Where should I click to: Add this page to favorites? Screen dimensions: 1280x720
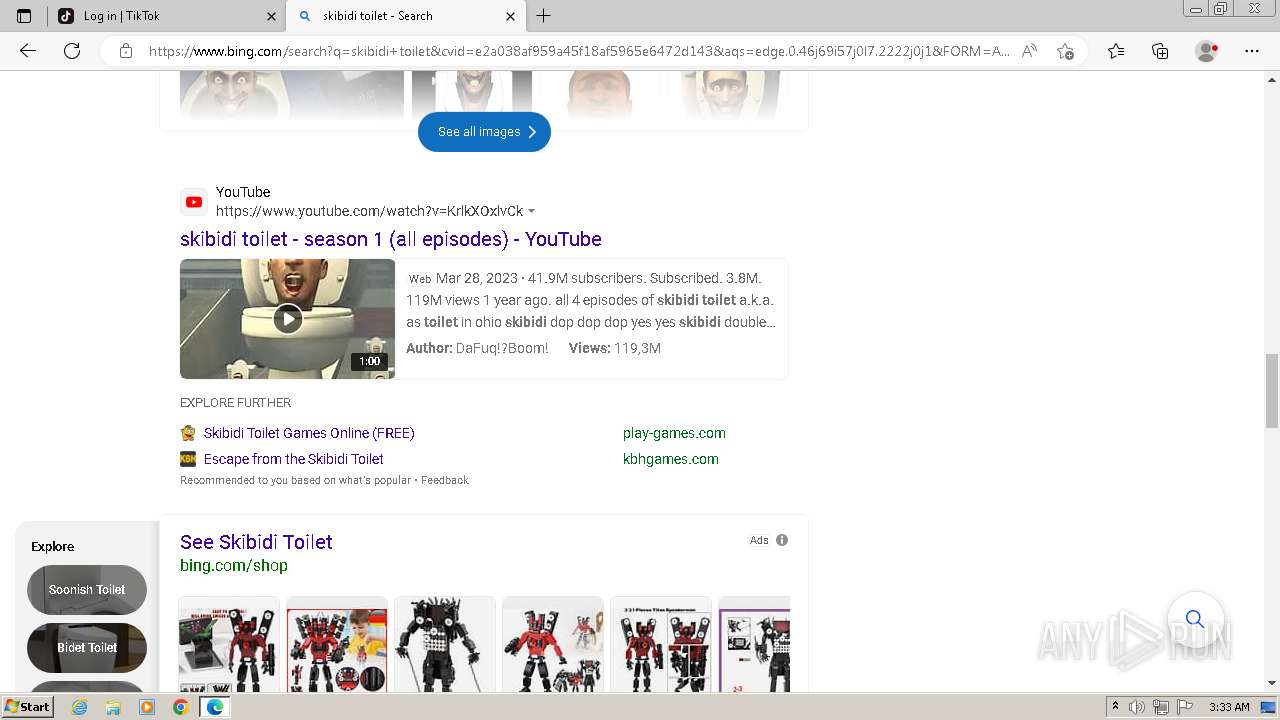tap(1065, 51)
